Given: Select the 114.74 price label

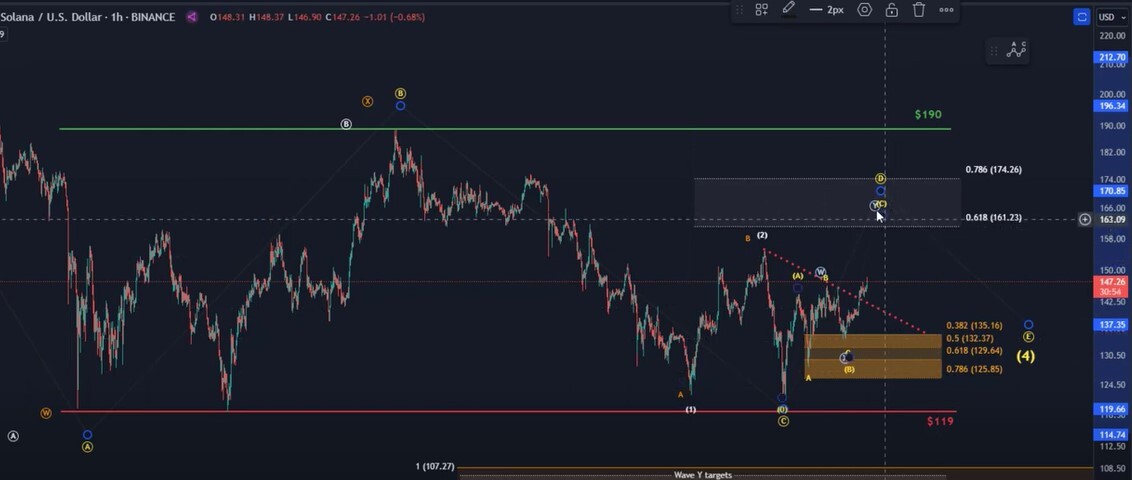Looking at the screenshot, I should 1111,435.
